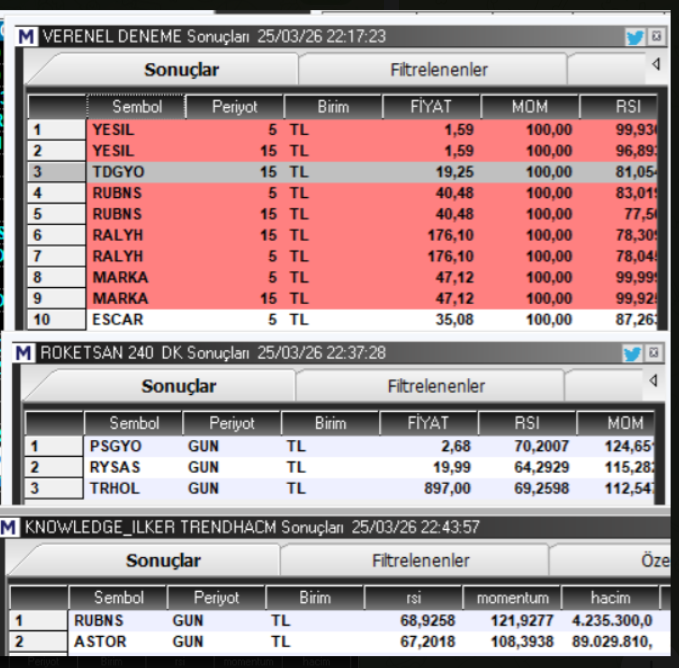This screenshot has width=679, height=668.
Task: Close the VERENEL DENEME results window
Action: [x=657, y=36]
